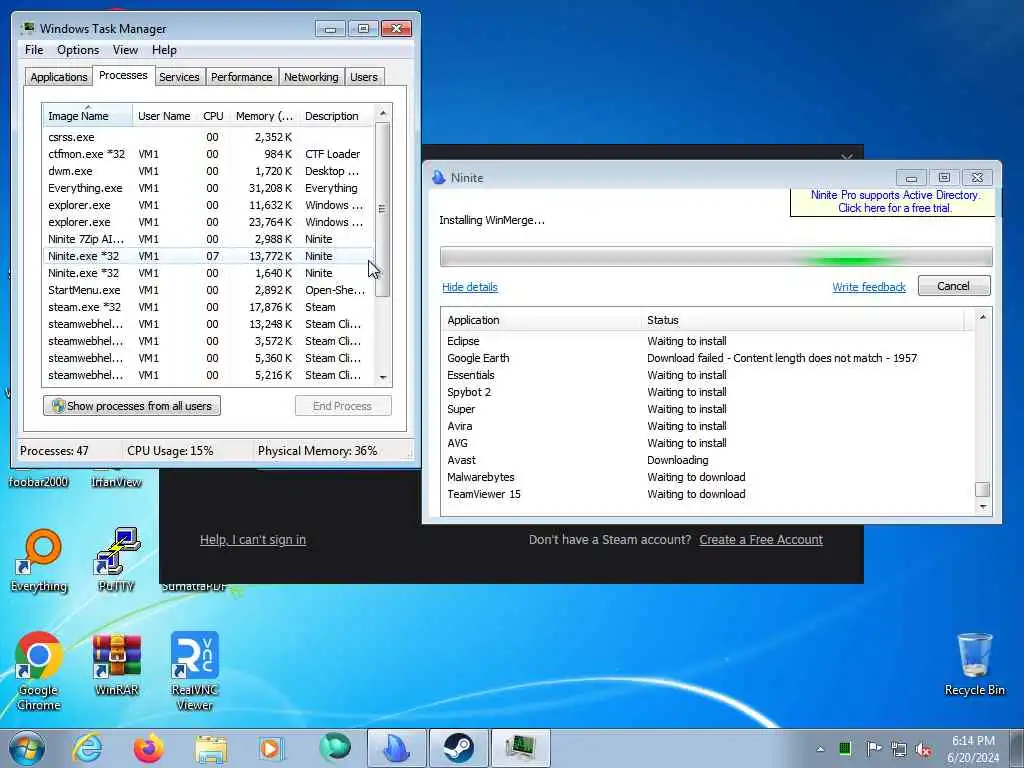This screenshot has width=1024, height=768.
Task: Open the network tray icon
Action: [x=899, y=749]
